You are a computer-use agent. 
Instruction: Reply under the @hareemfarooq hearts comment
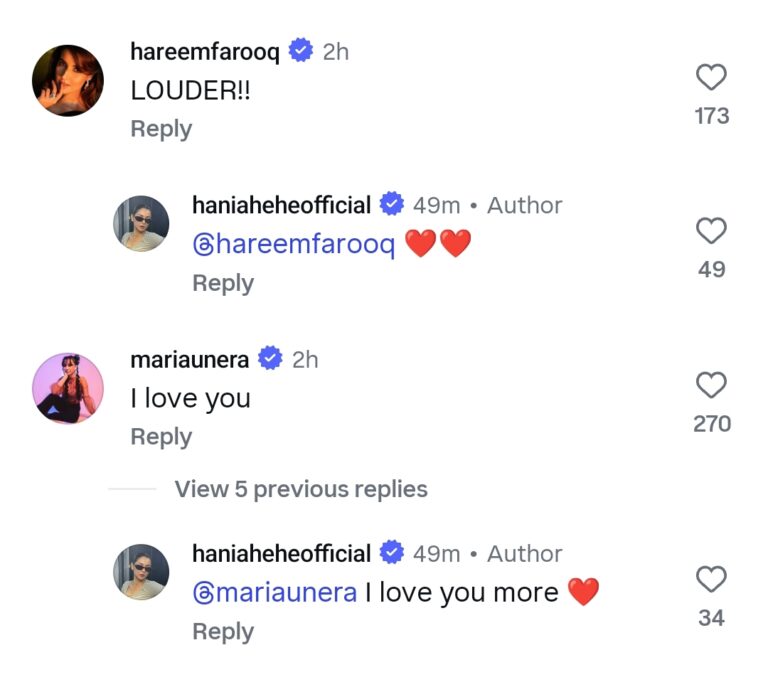click(223, 283)
